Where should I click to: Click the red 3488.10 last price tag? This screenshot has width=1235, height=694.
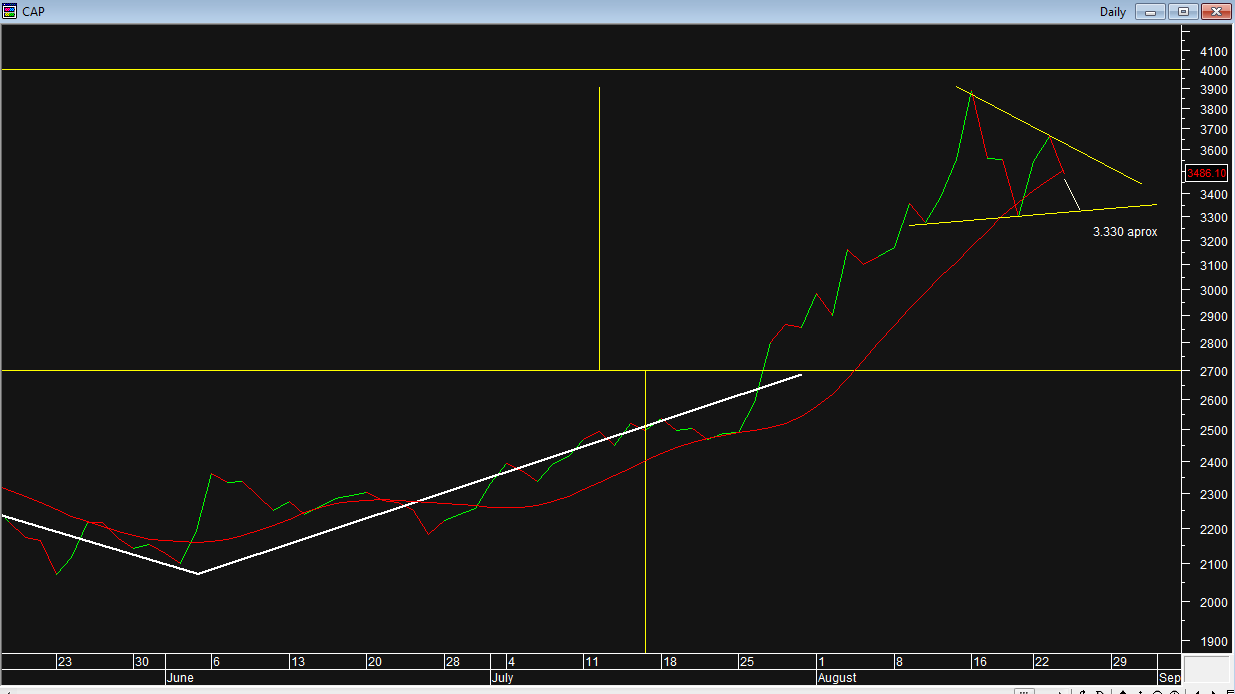tap(1206, 173)
